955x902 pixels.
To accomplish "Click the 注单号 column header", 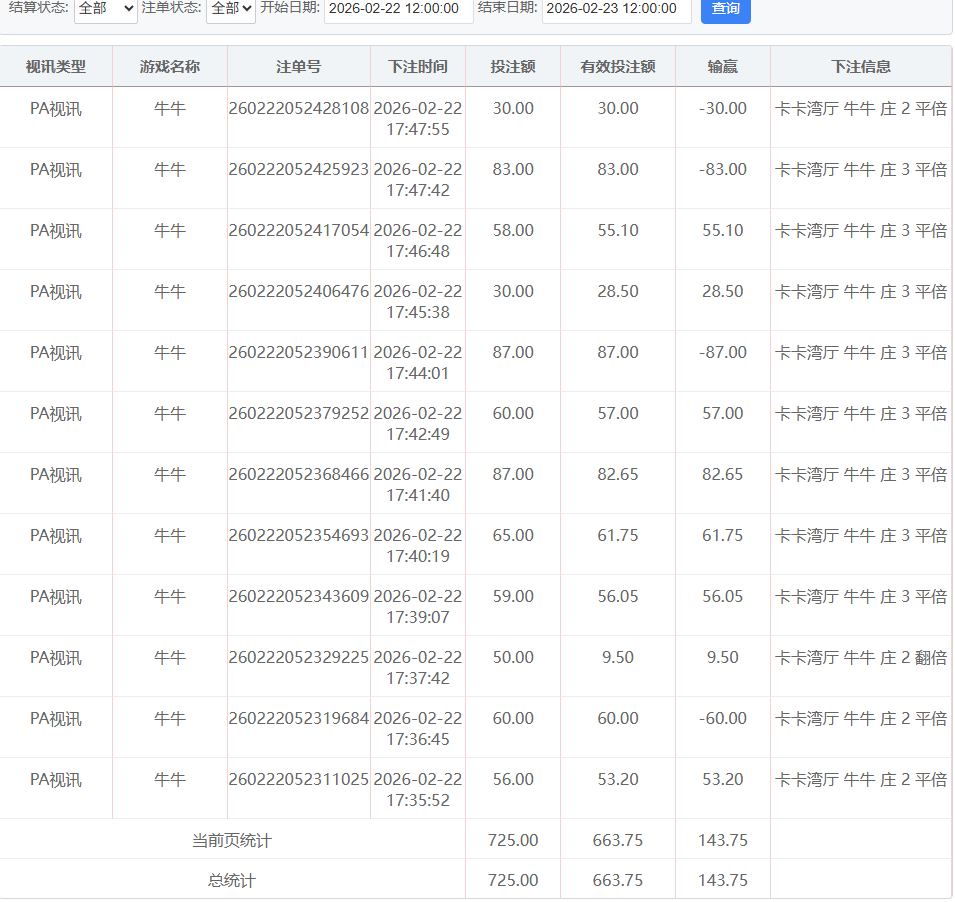I will pyautogui.click(x=298, y=67).
